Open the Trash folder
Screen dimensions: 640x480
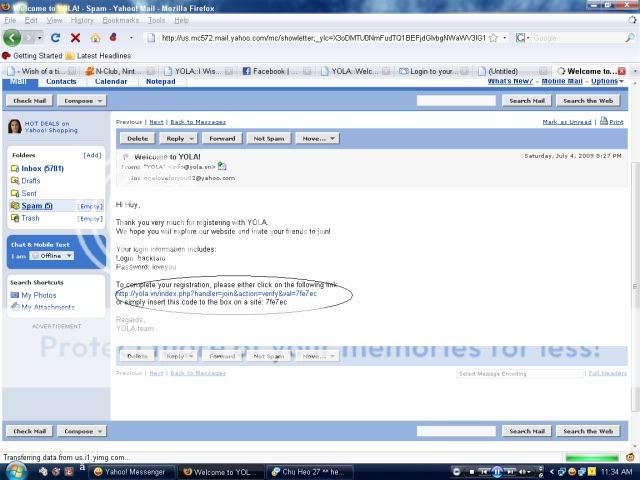tap(30, 218)
